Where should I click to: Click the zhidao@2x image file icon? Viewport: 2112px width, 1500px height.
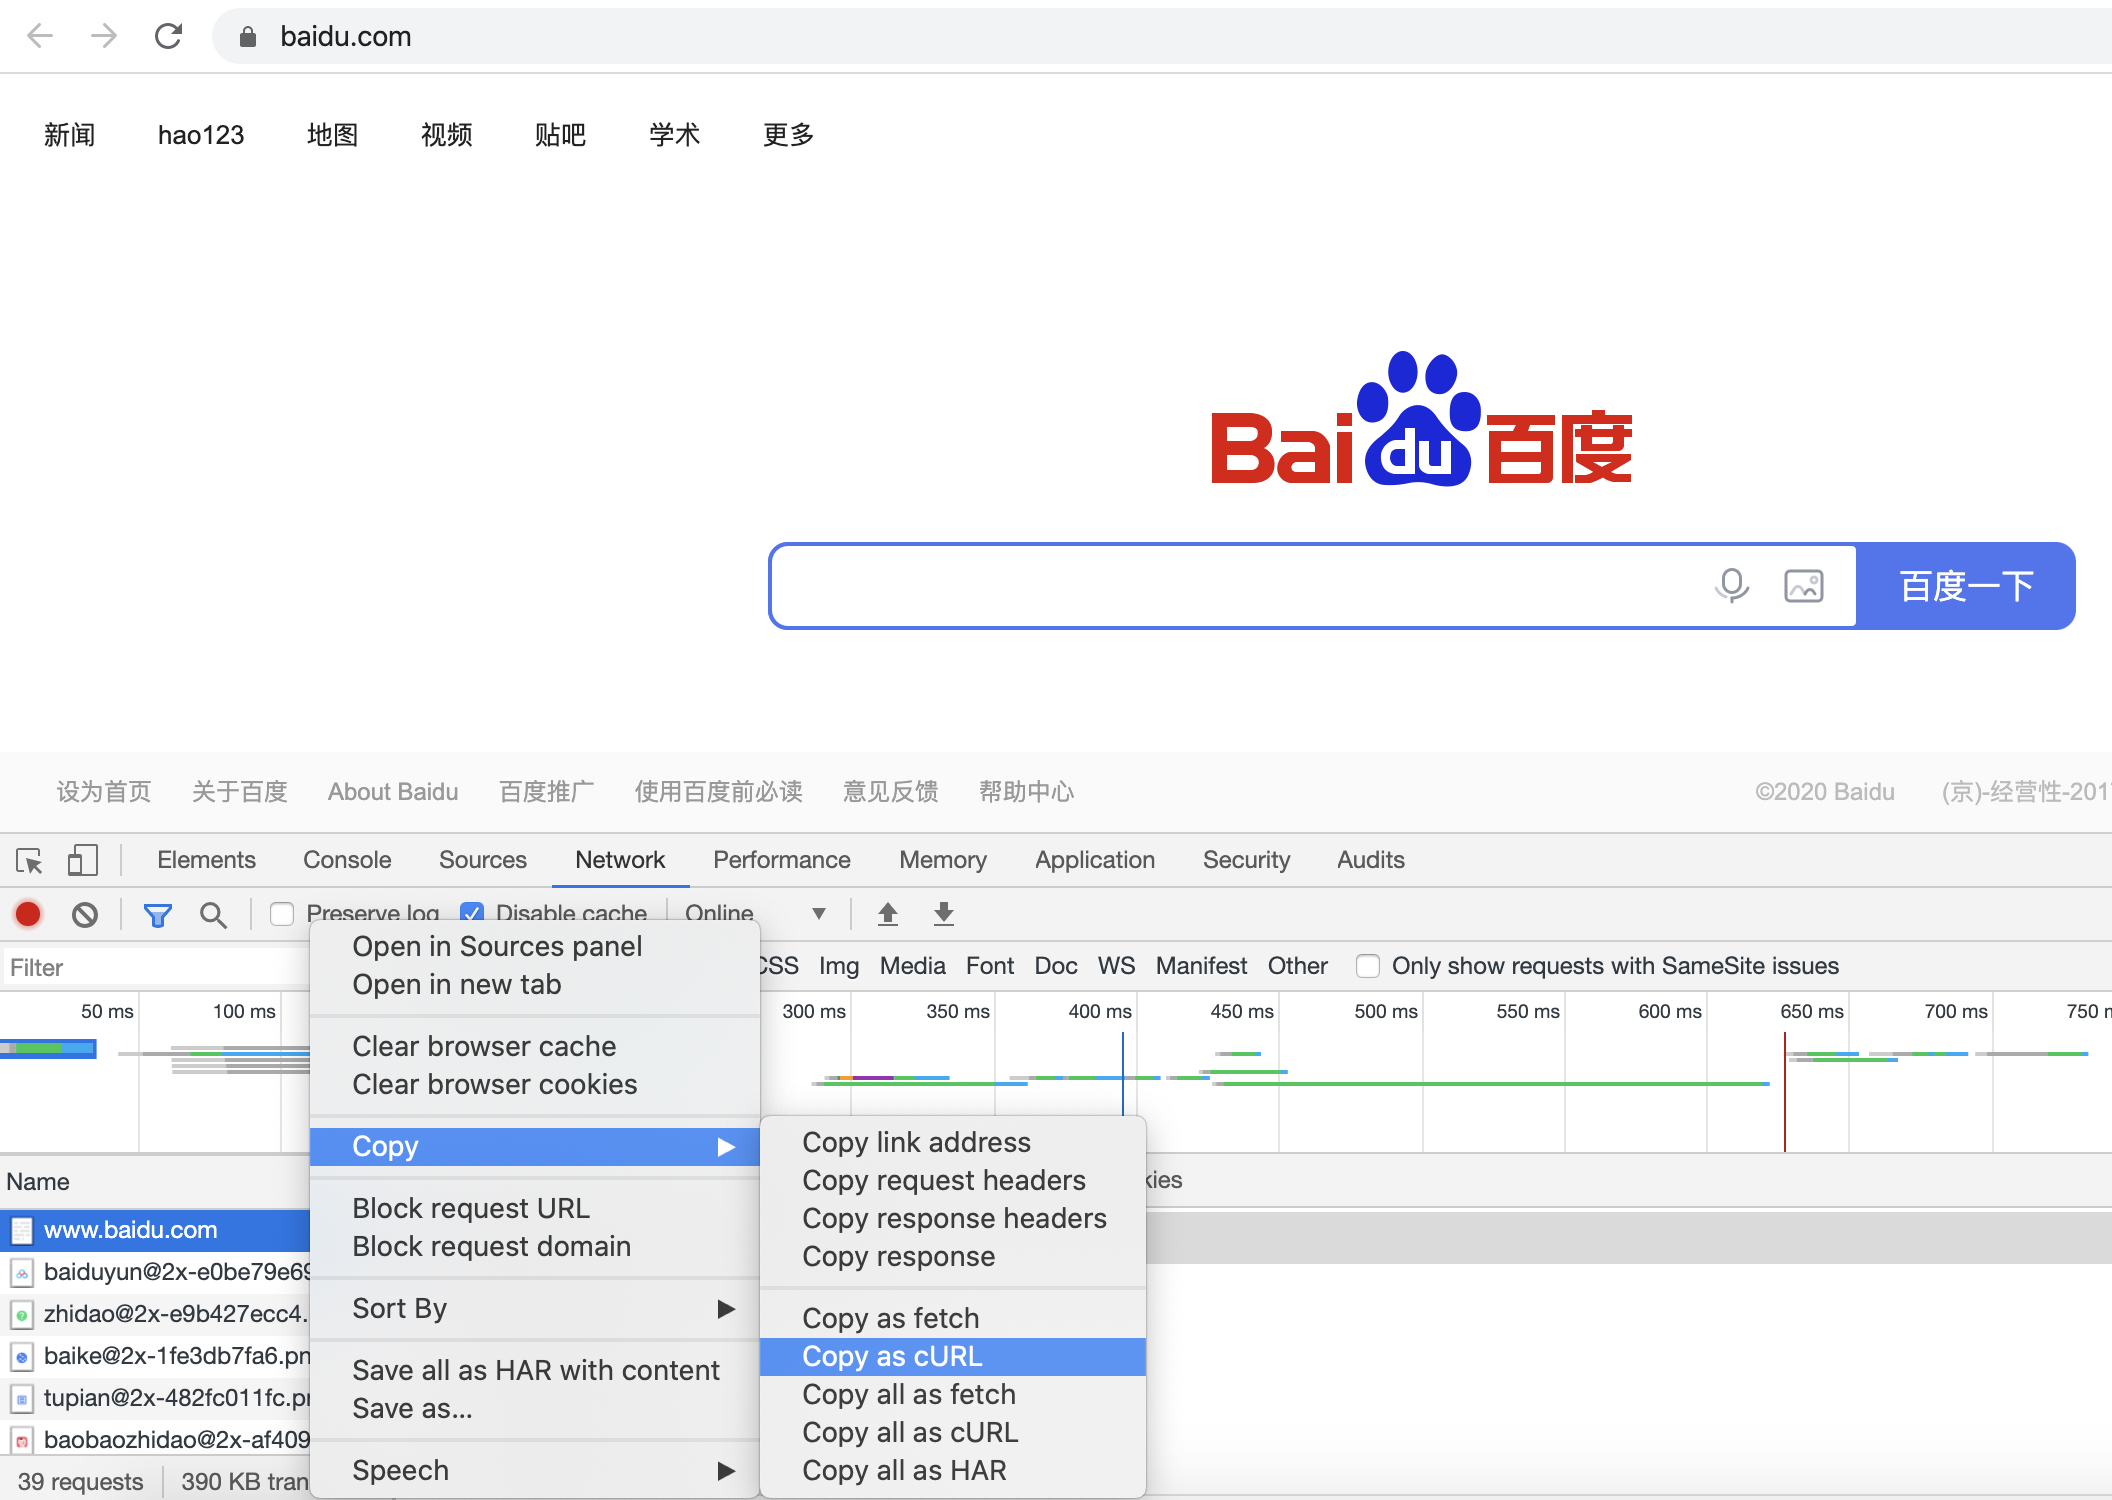[22, 1315]
